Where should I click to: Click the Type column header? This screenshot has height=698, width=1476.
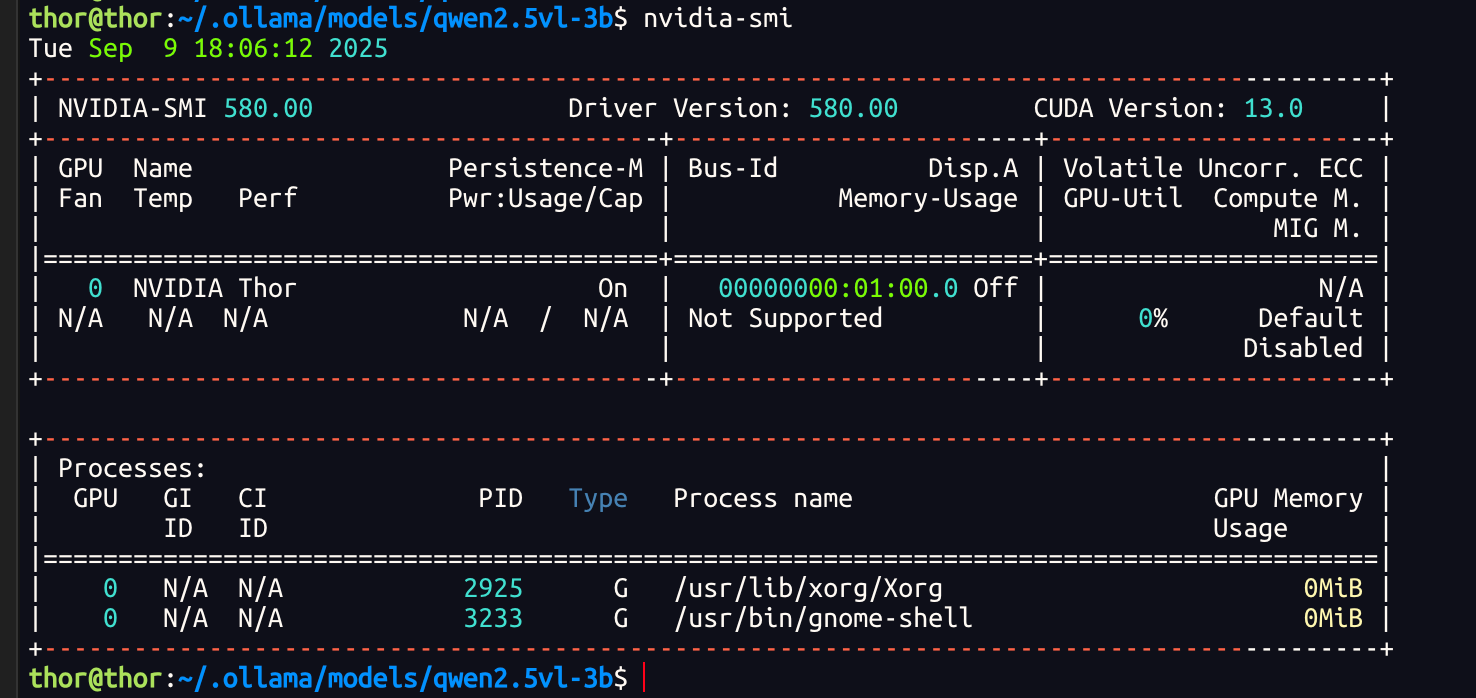598,498
